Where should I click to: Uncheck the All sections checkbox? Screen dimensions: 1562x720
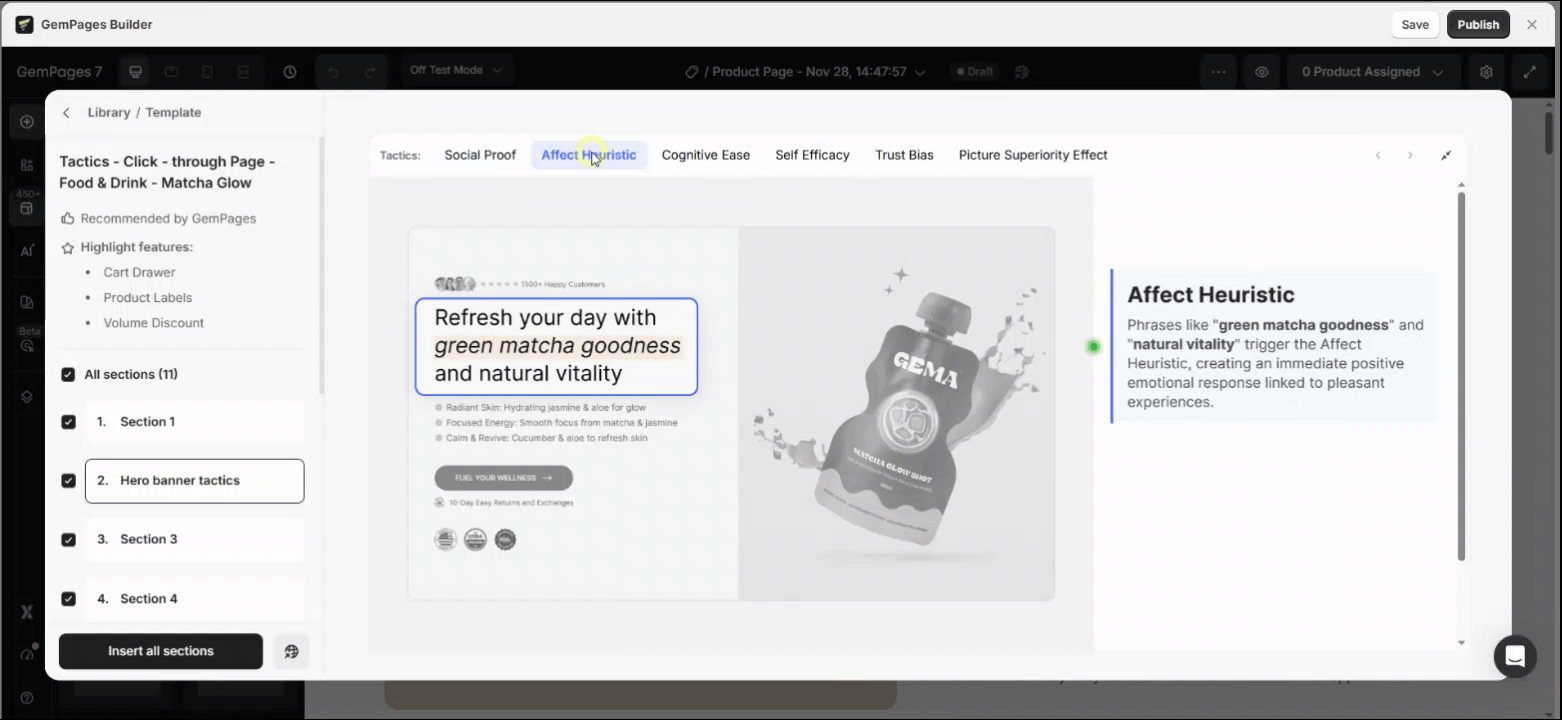[68, 375]
